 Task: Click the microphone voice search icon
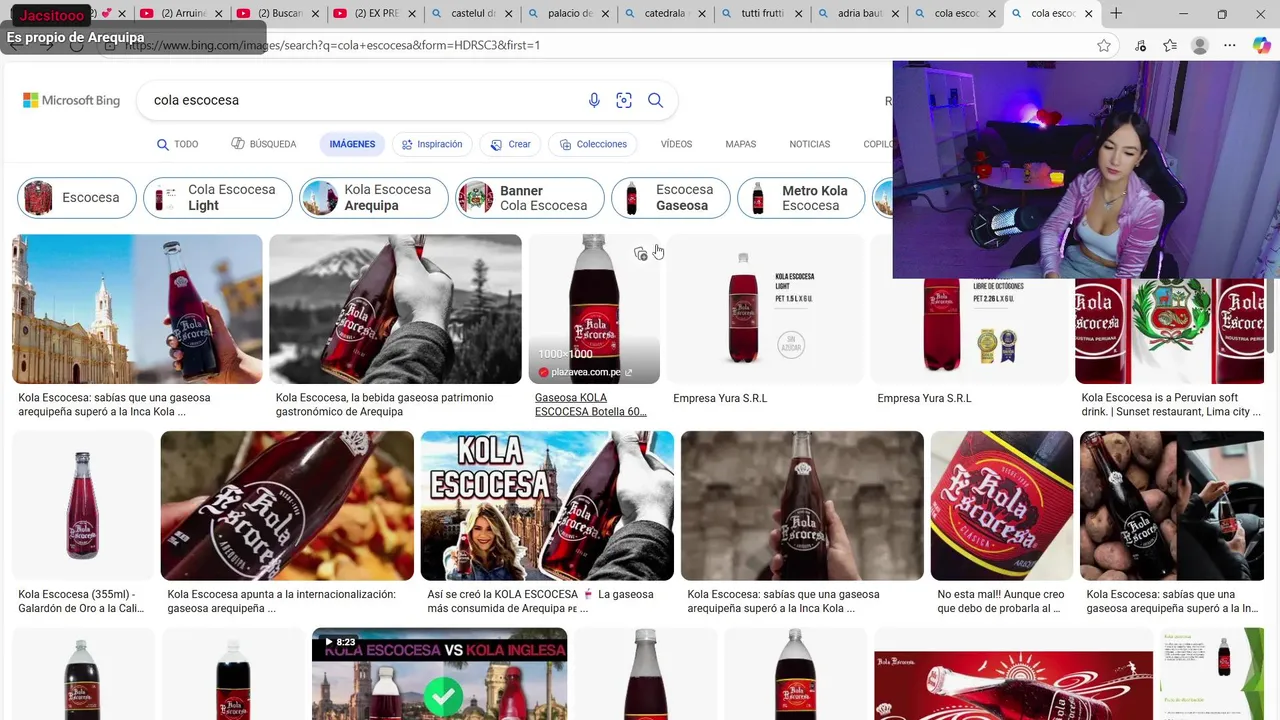pyautogui.click(x=594, y=100)
